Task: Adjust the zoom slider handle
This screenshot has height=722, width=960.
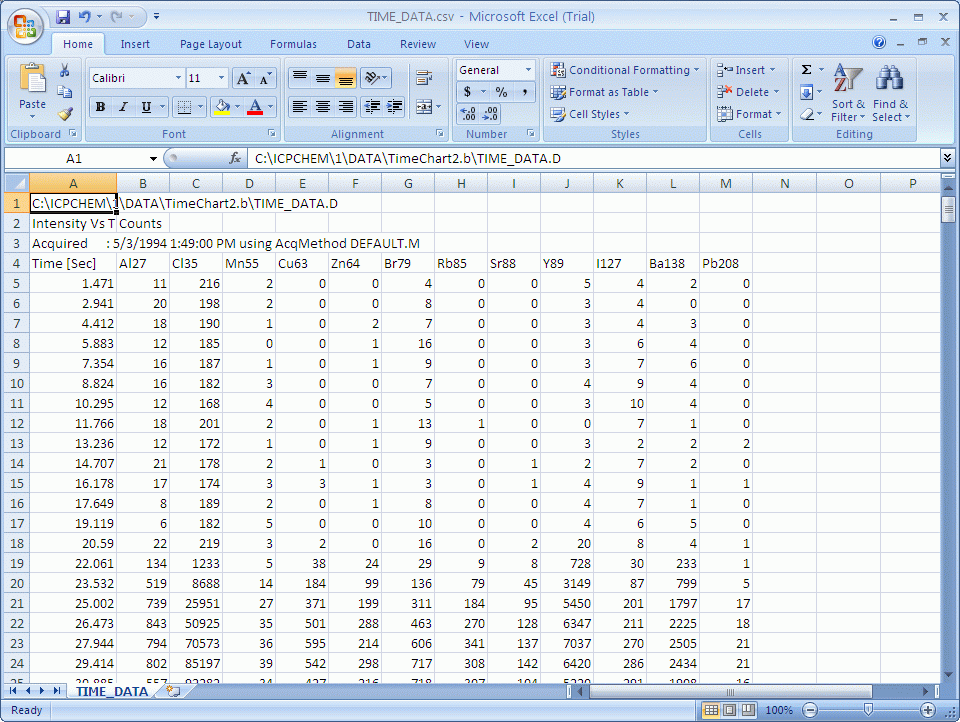Action: [x=868, y=710]
